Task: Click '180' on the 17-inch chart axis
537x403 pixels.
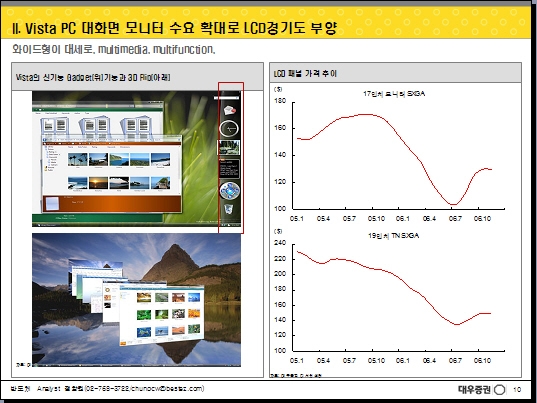Action: (280, 101)
